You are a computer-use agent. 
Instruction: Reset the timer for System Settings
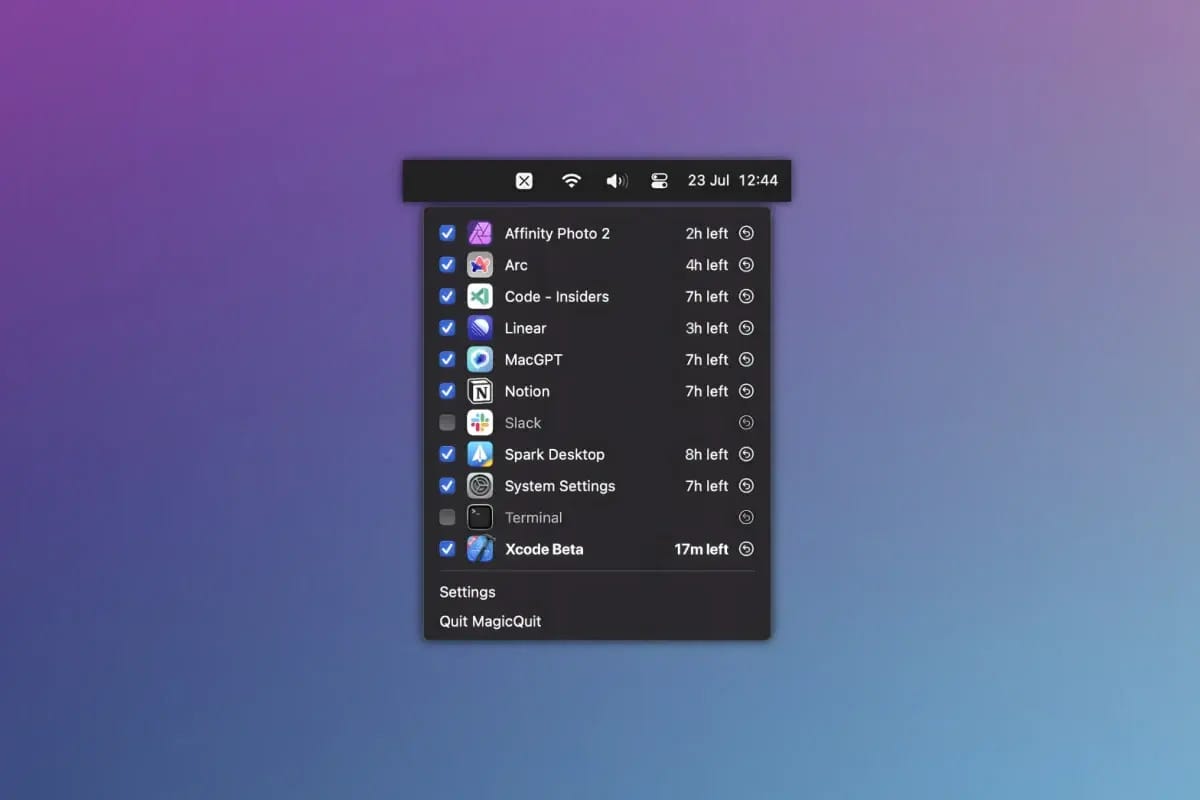[x=746, y=486]
